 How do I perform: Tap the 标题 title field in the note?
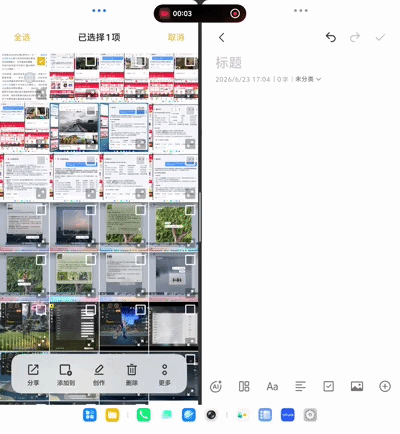[229, 63]
